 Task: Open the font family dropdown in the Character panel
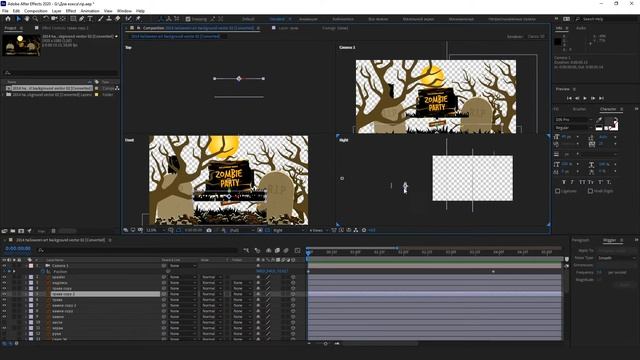click(x=573, y=120)
